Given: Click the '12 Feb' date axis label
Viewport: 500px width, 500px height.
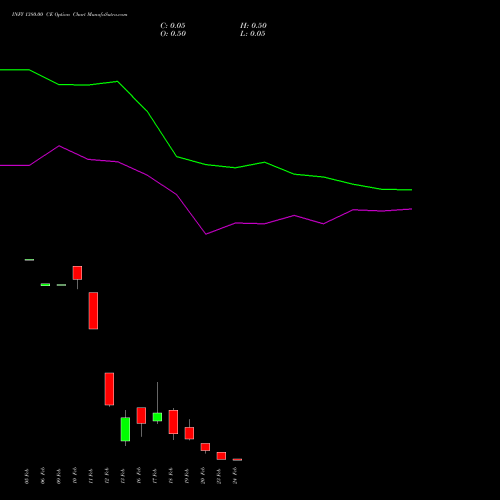Looking at the screenshot, I should 107,475.
